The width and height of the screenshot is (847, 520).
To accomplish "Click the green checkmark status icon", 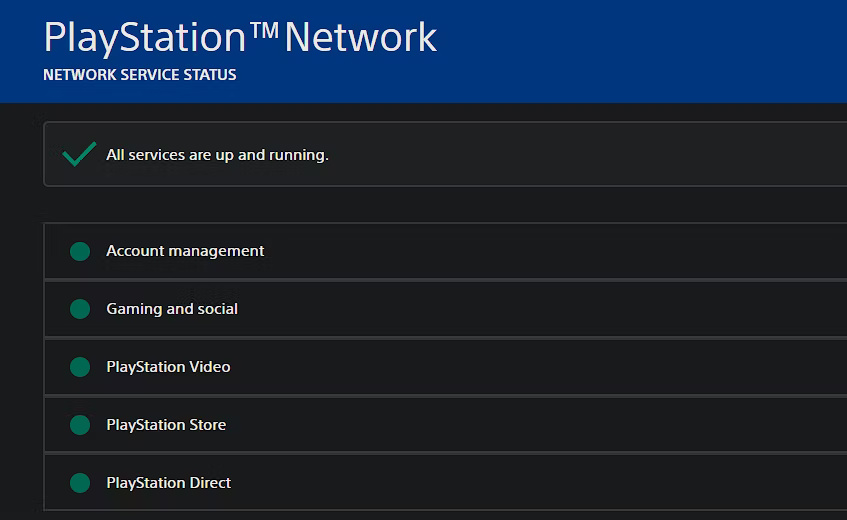I will (79, 154).
